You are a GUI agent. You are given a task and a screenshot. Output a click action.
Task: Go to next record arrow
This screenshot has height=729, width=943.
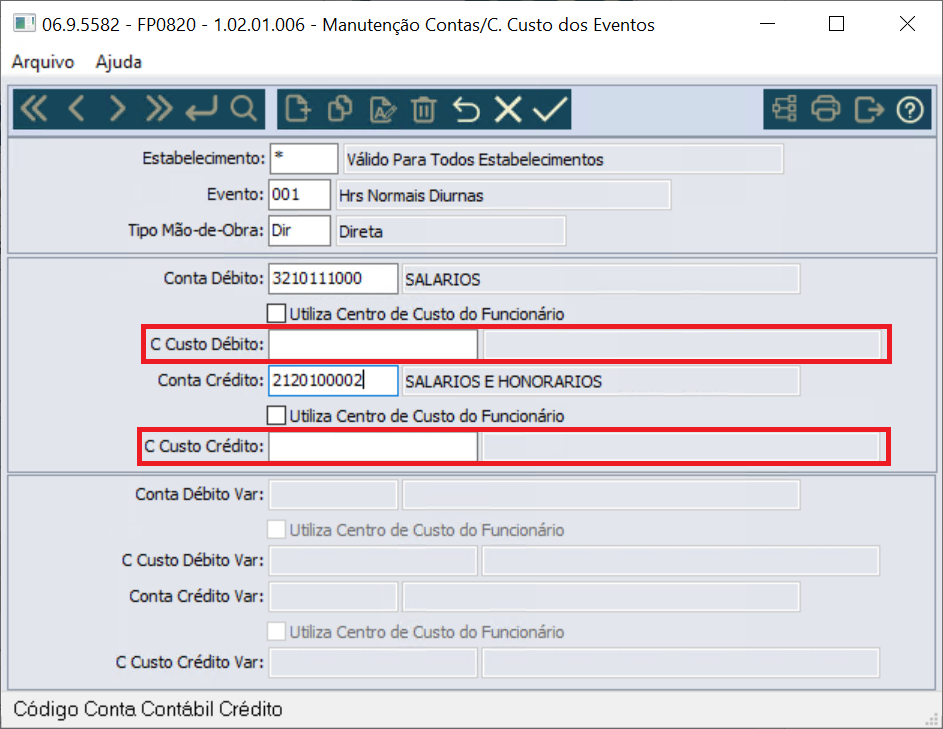click(117, 109)
